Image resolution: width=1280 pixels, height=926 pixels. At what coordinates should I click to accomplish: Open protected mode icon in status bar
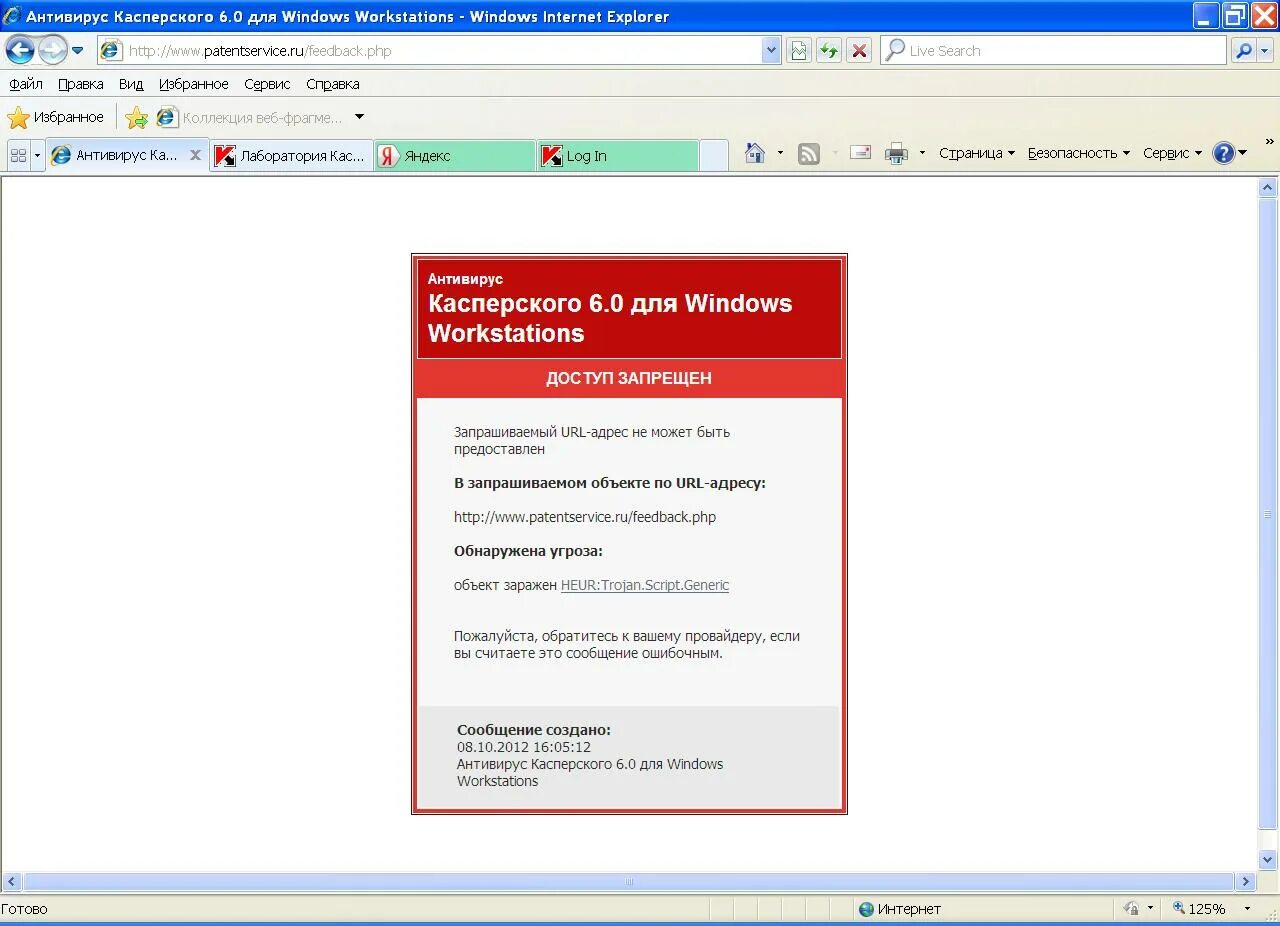click(1131, 909)
